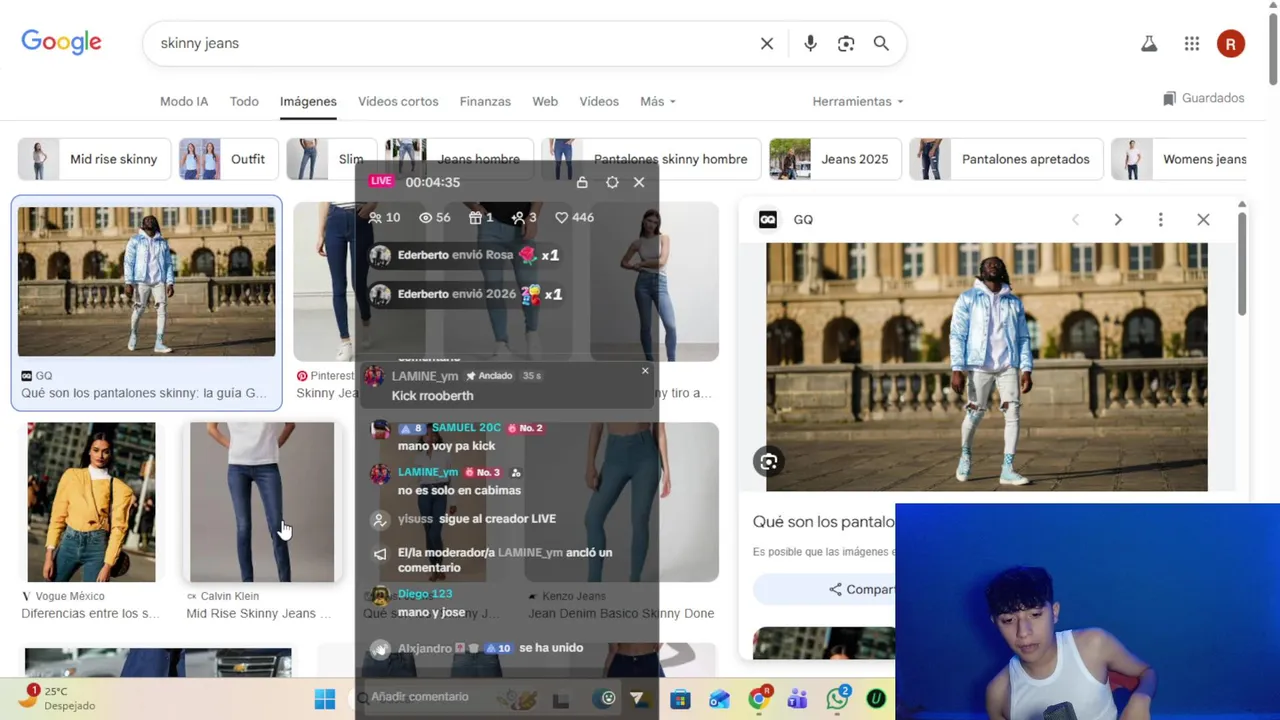Image resolution: width=1280 pixels, height=720 pixels.
Task: Switch to the Videos cortos tab
Action: 398,101
